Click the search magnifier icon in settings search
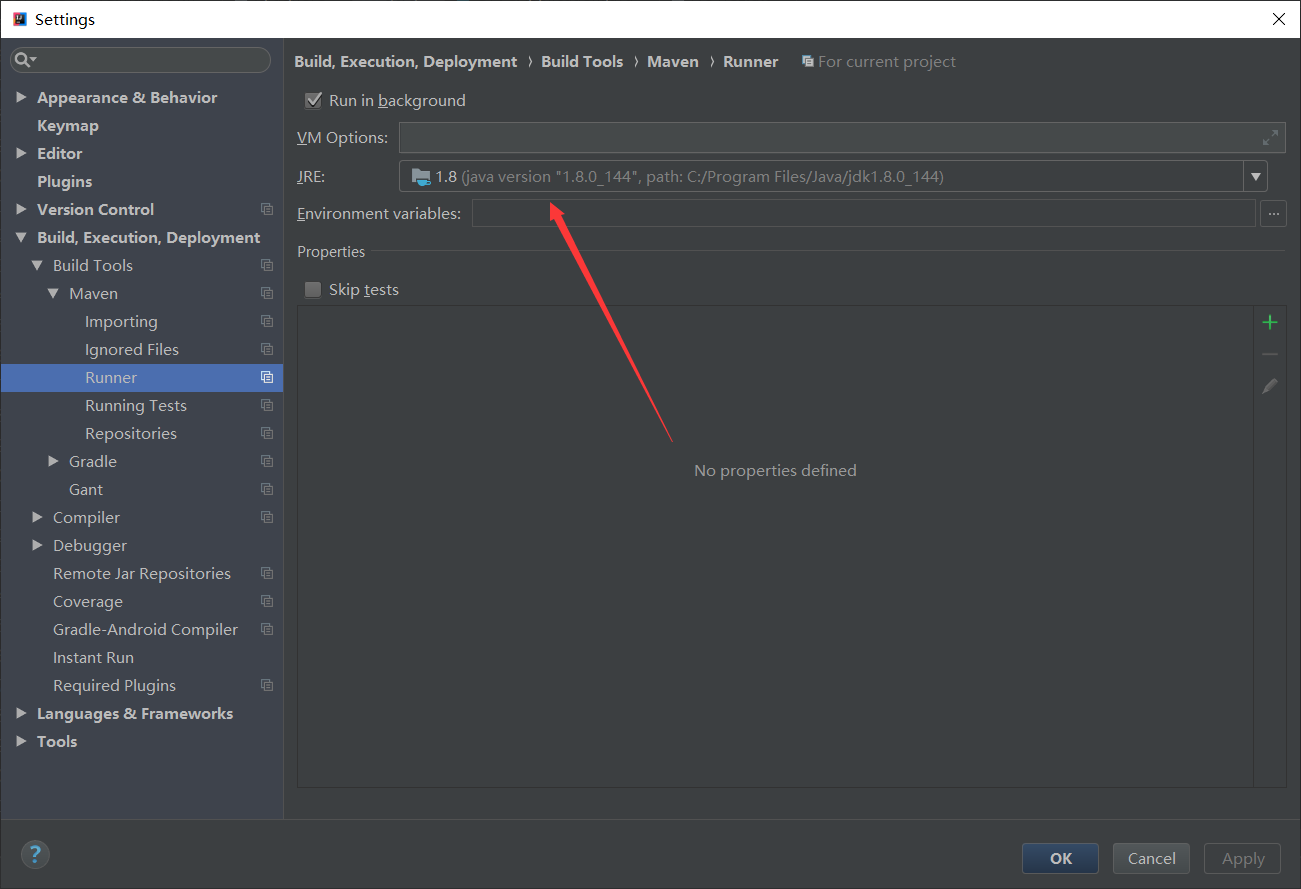Screen dimensions: 1301x889 pyautogui.click(x=23, y=60)
